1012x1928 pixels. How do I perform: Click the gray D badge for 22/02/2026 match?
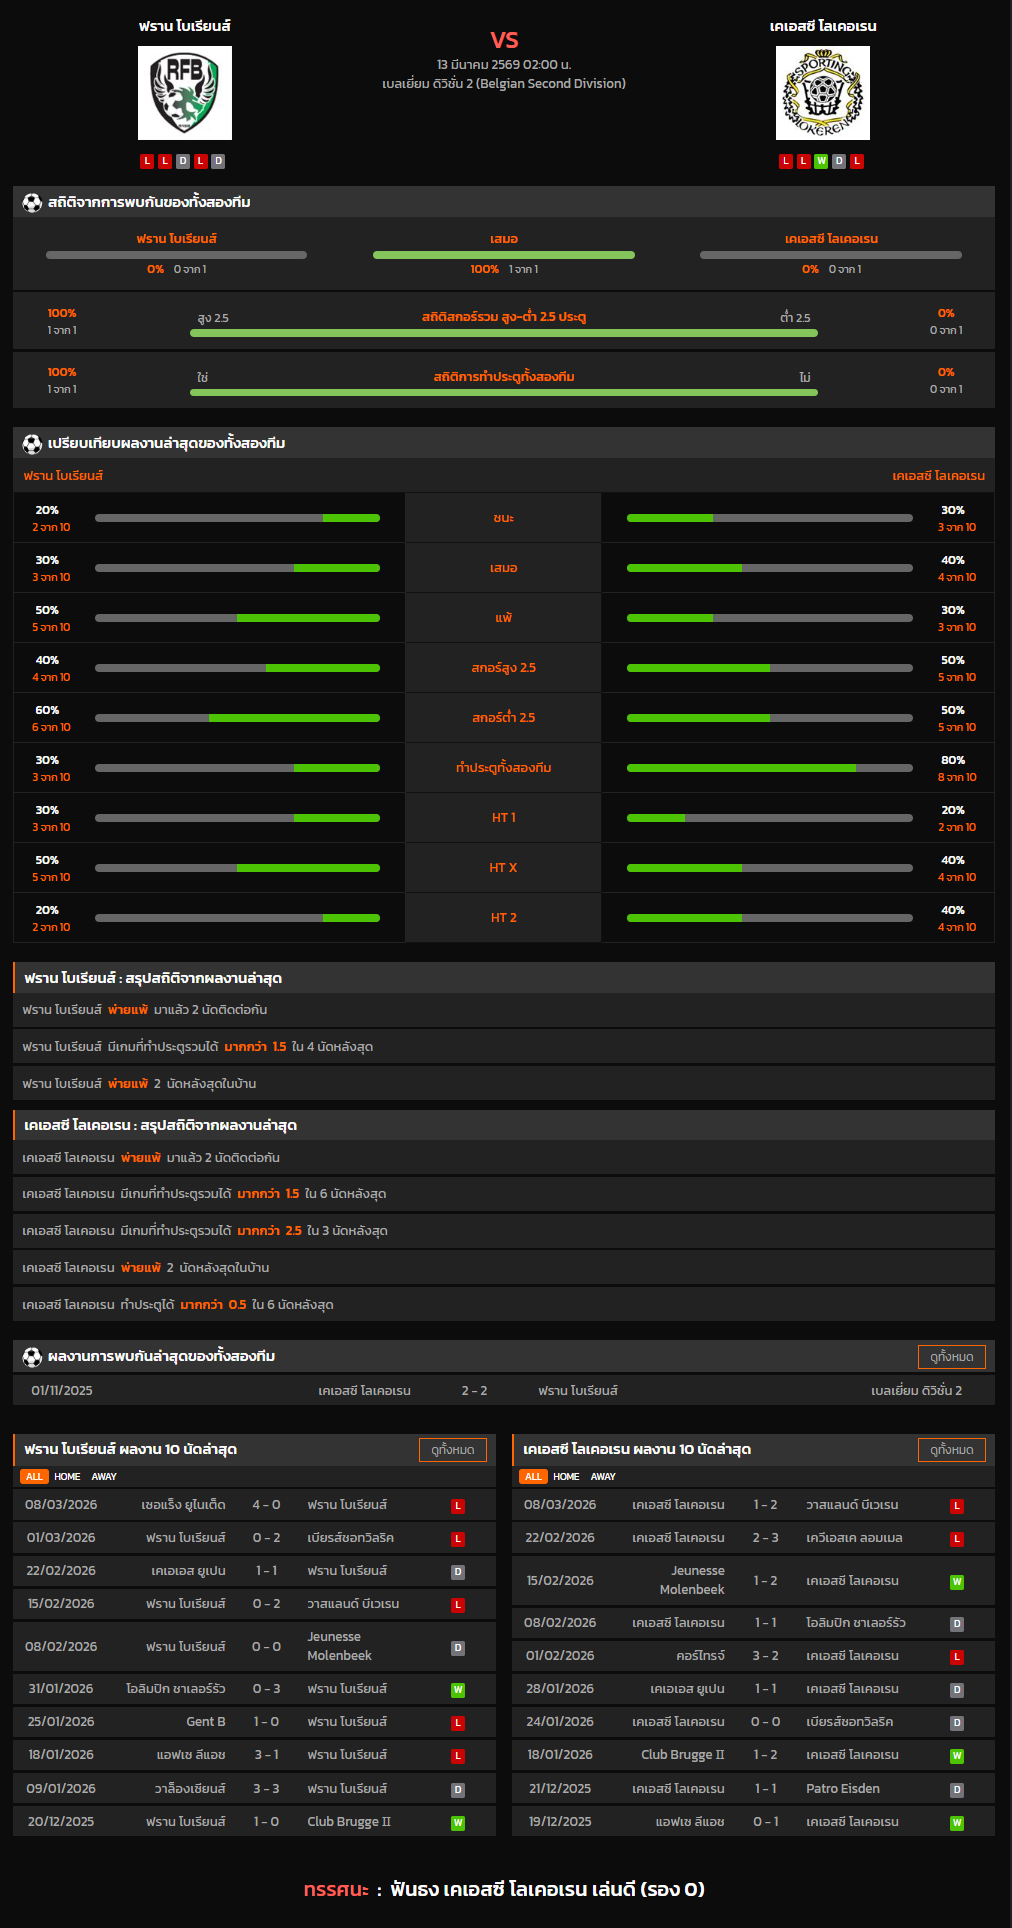pos(458,1572)
